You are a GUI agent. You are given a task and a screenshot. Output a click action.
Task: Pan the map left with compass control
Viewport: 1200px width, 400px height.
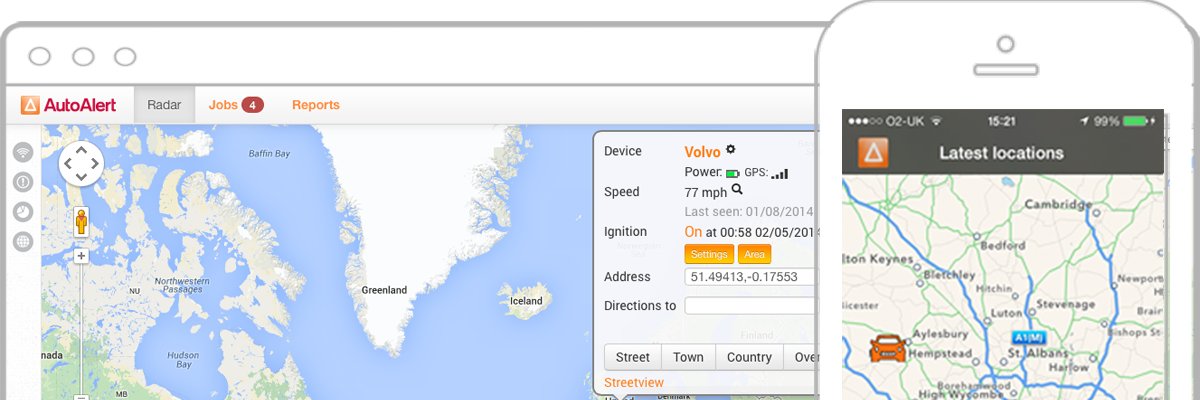click(67, 164)
